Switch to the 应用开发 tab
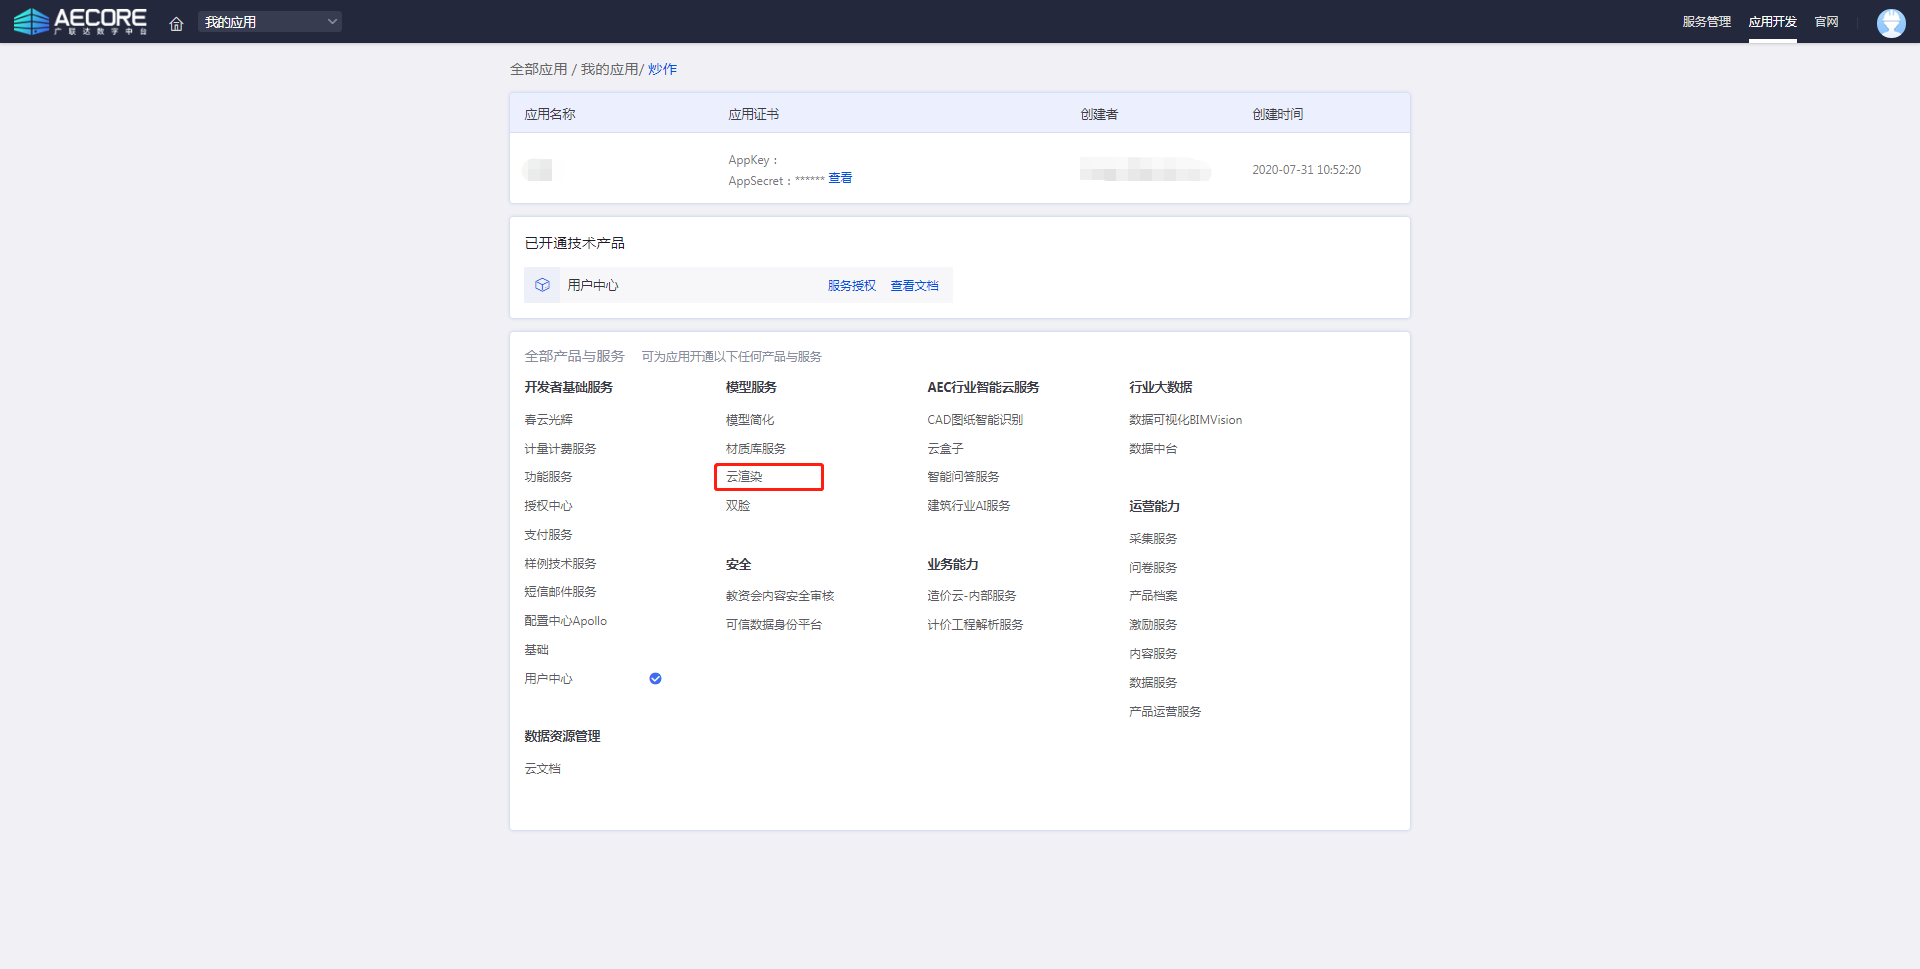This screenshot has width=1920, height=969. (1772, 22)
